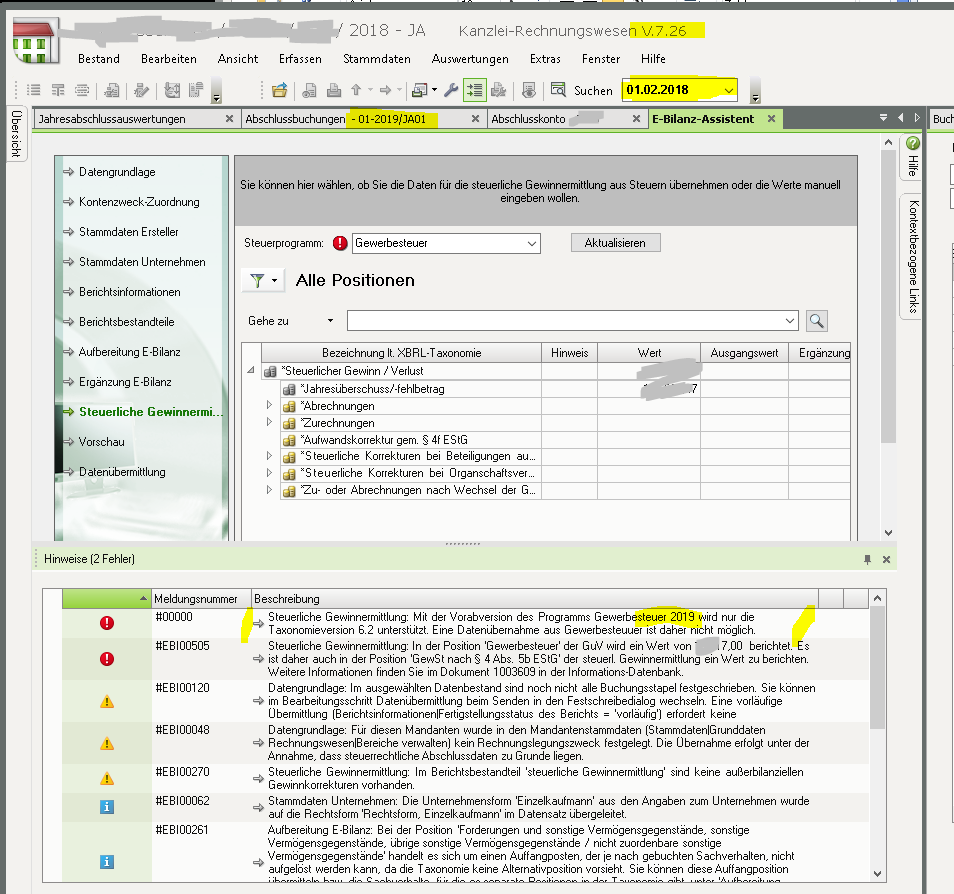This screenshot has height=894, width=954.
Task: Open the Extras menu
Action: pyautogui.click(x=545, y=59)
